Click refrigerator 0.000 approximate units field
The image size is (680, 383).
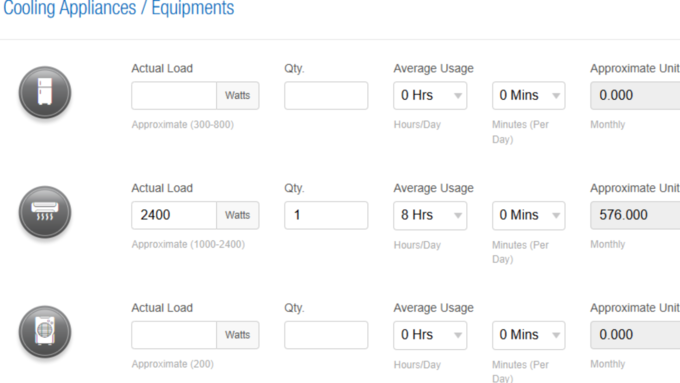[x=635, y=95]
